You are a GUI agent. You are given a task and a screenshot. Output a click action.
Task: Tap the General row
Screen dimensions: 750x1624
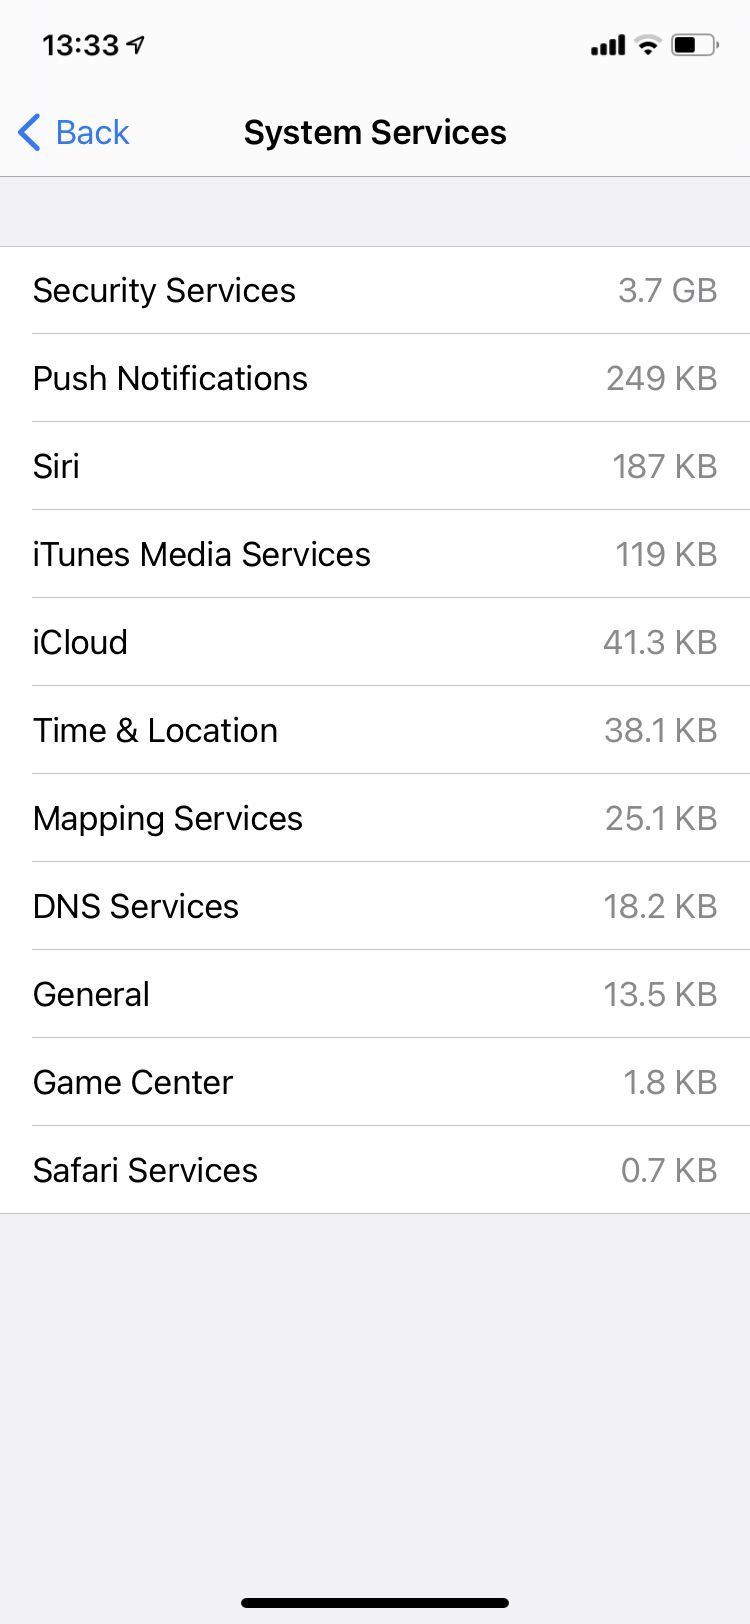[x=375, y=994]
